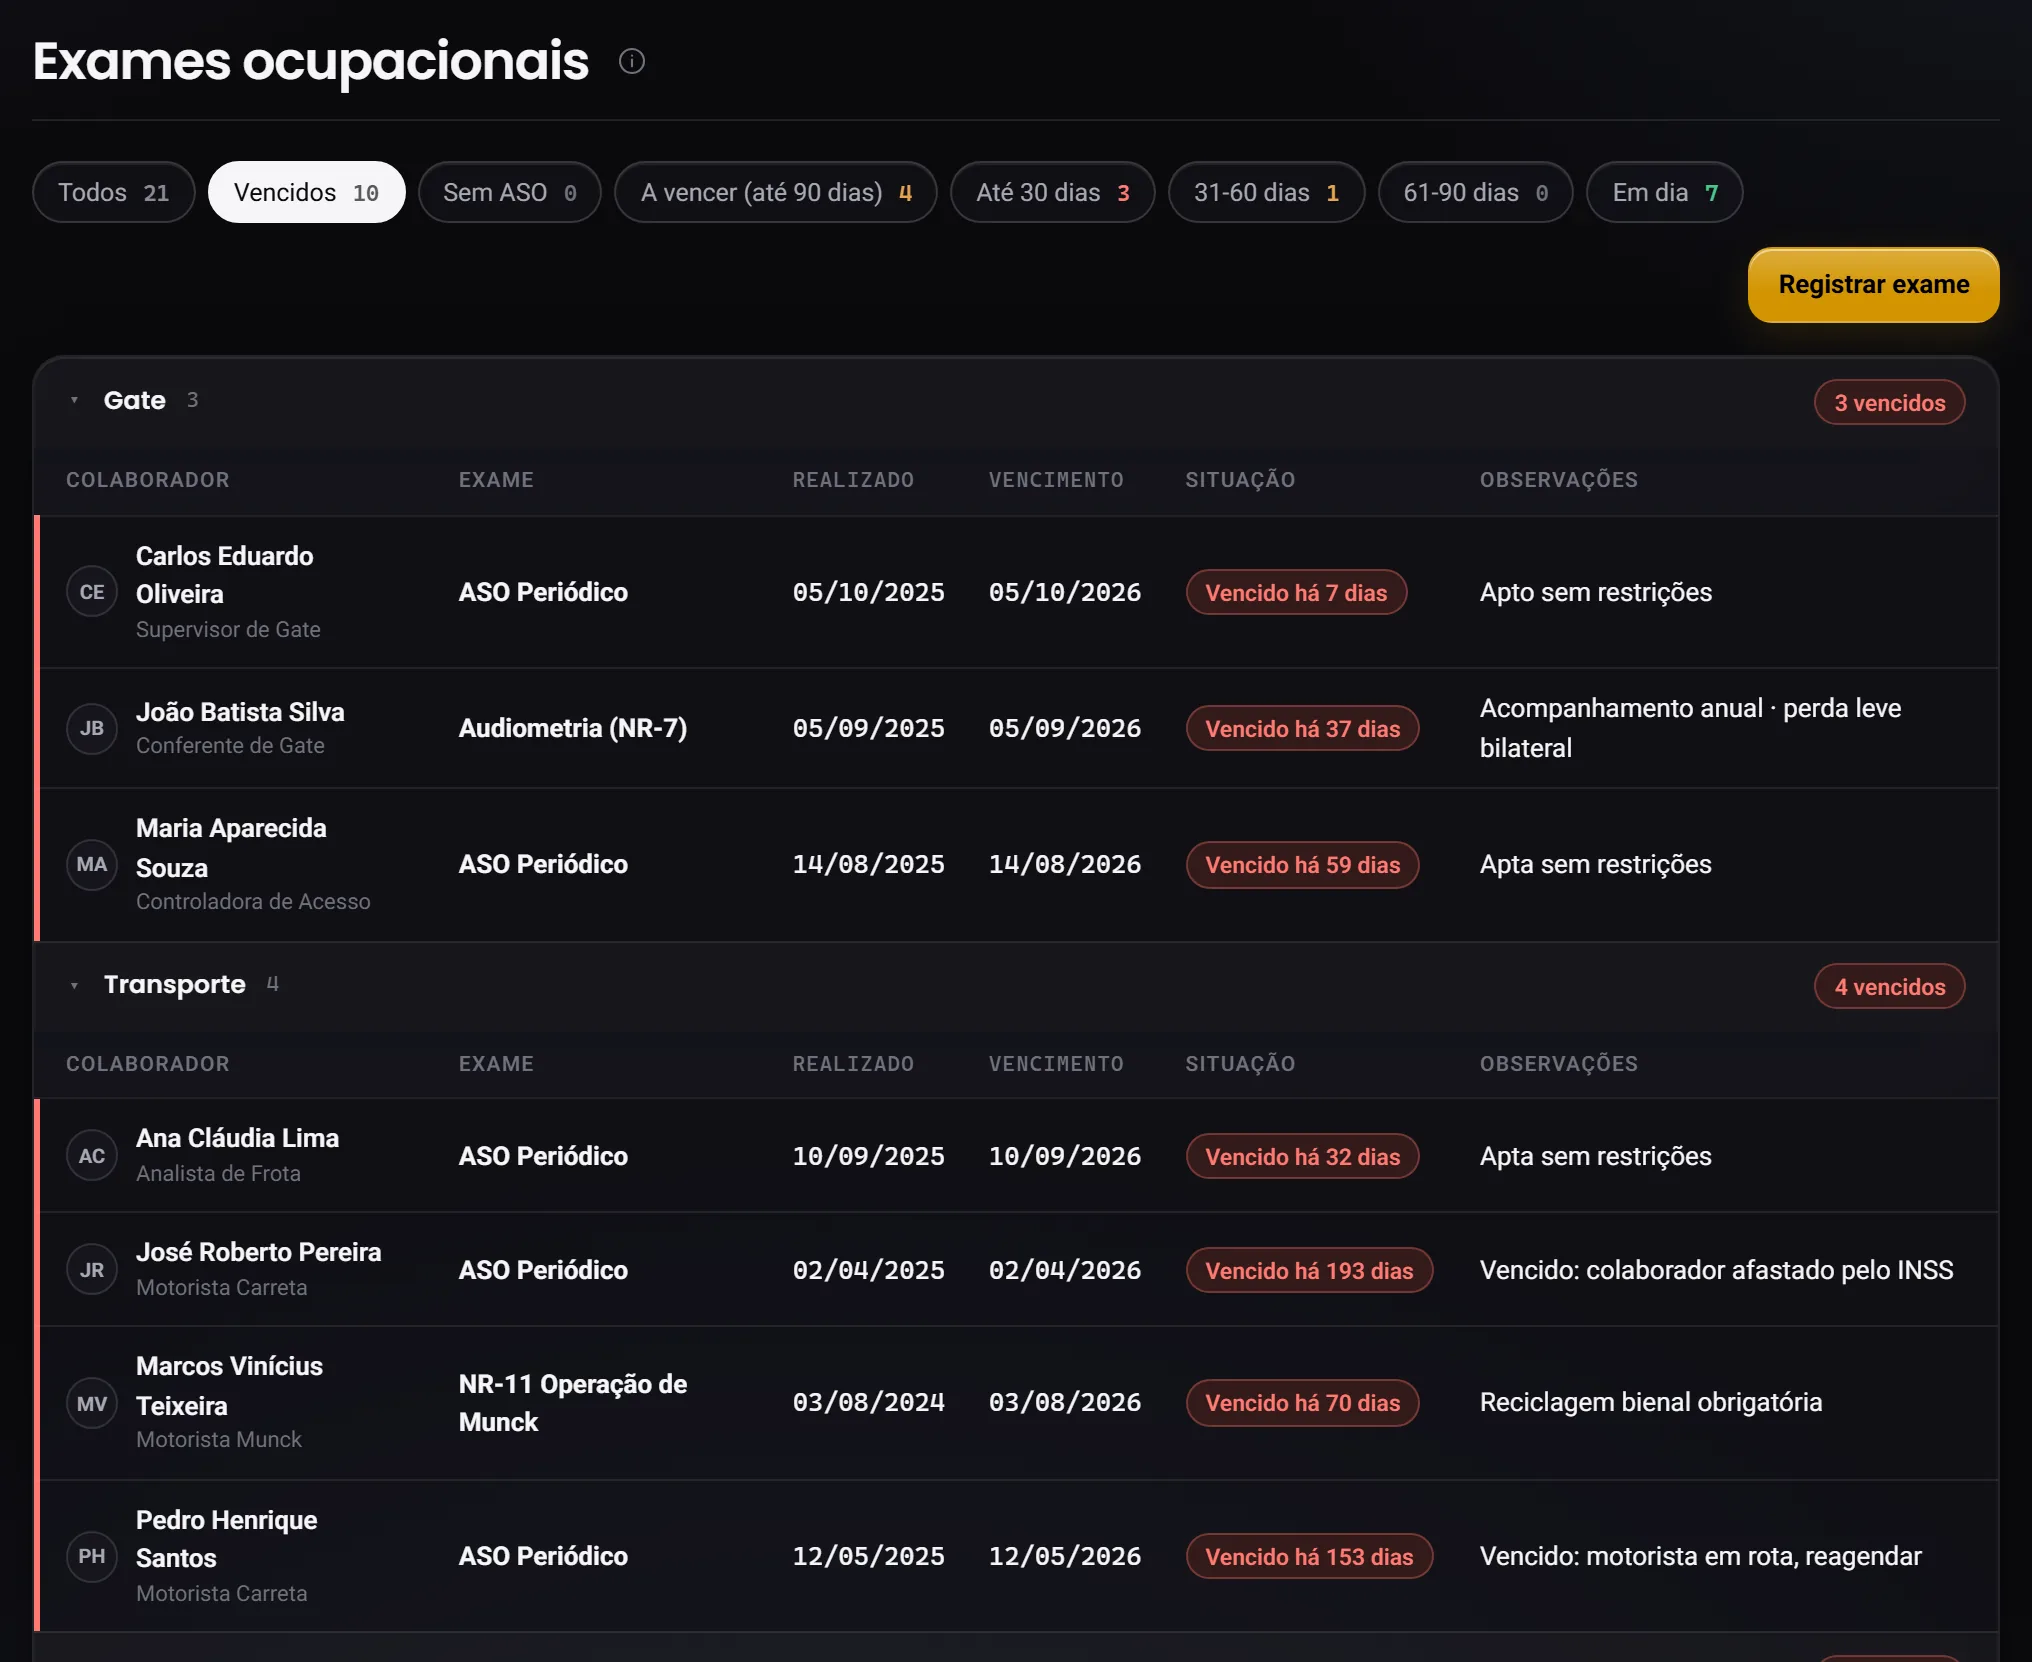Click the Vencido há 37 dias status
The width and height of the screenshot is (2032, 1662).
1302,729
